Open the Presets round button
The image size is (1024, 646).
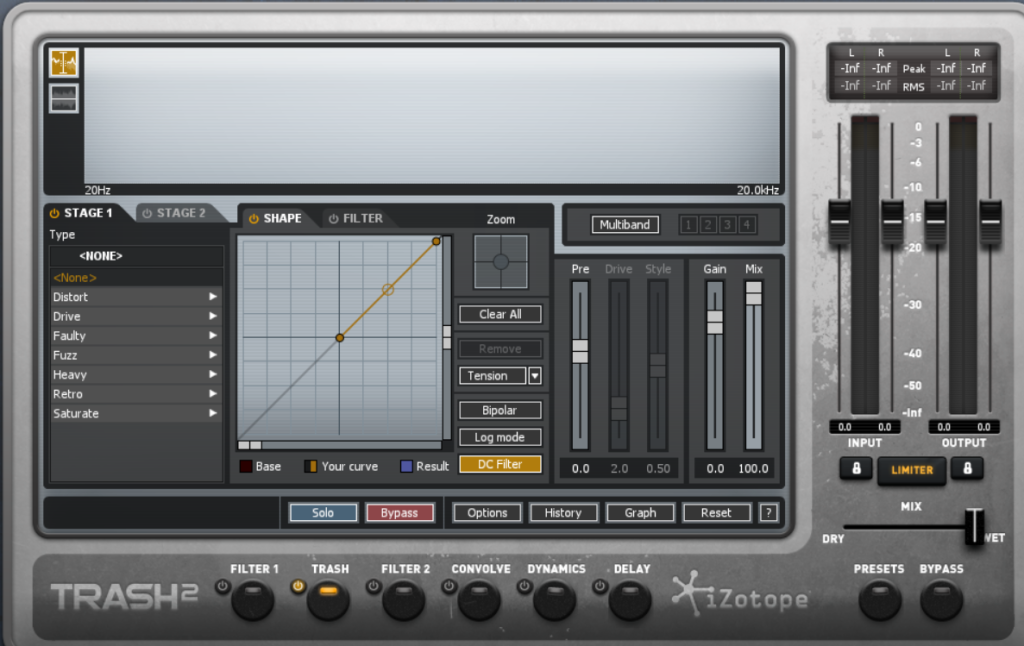point(879,600)
